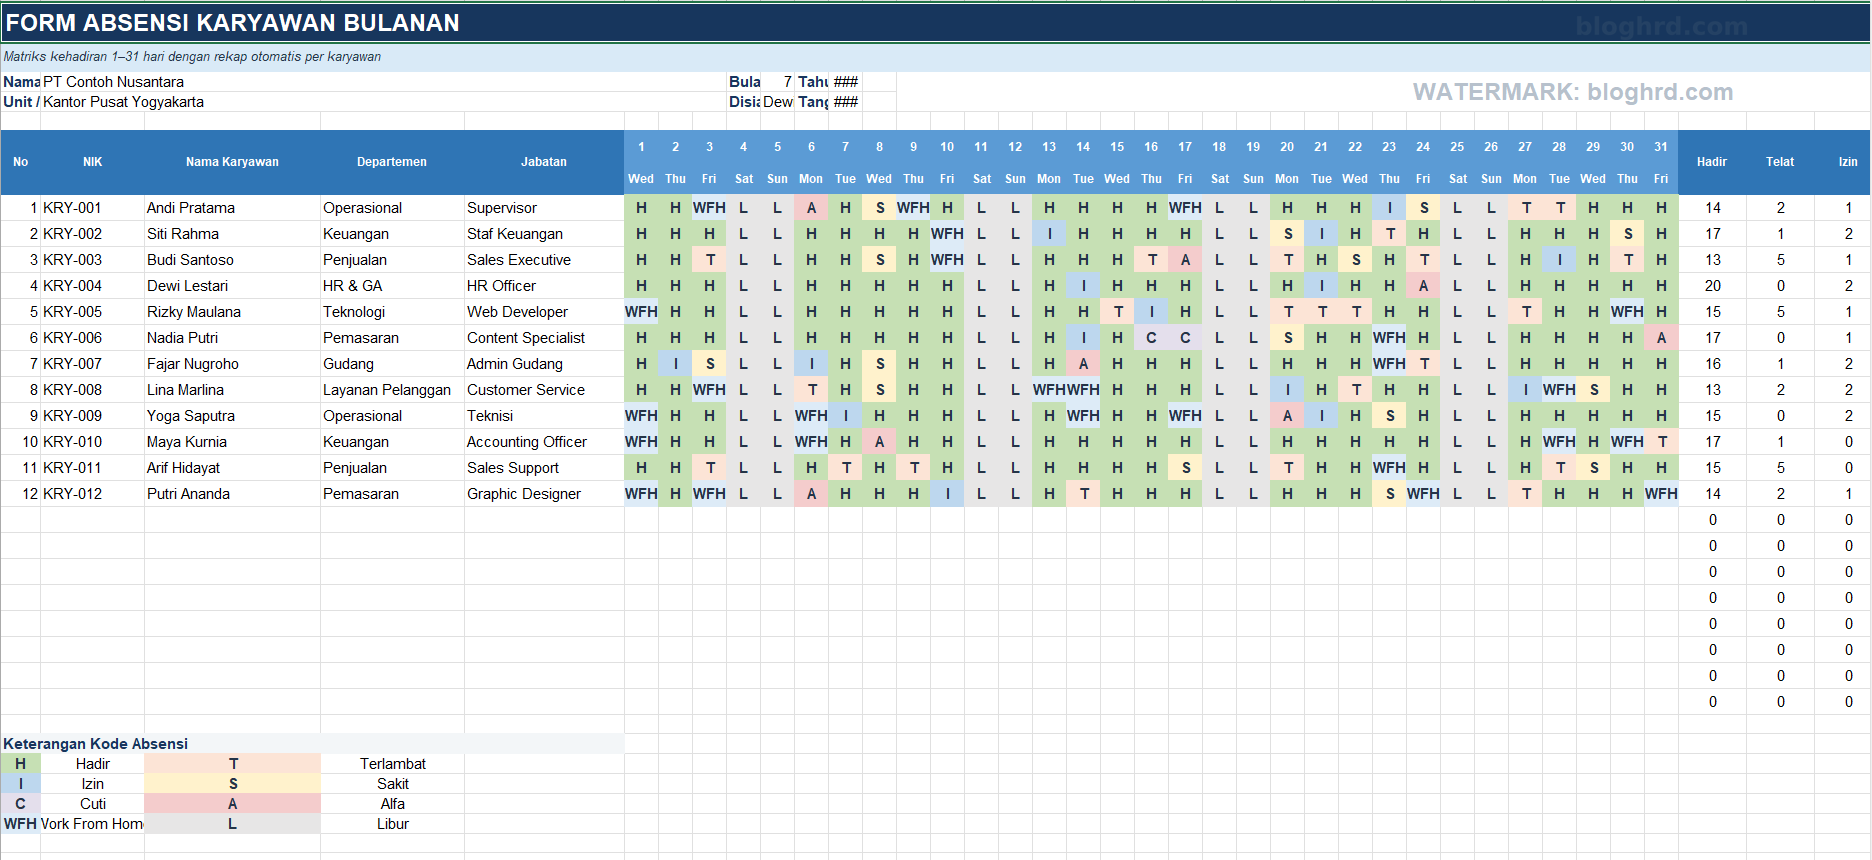
Task: Click the "Rizky Maulana" name cell
Action: pos(232,312)
